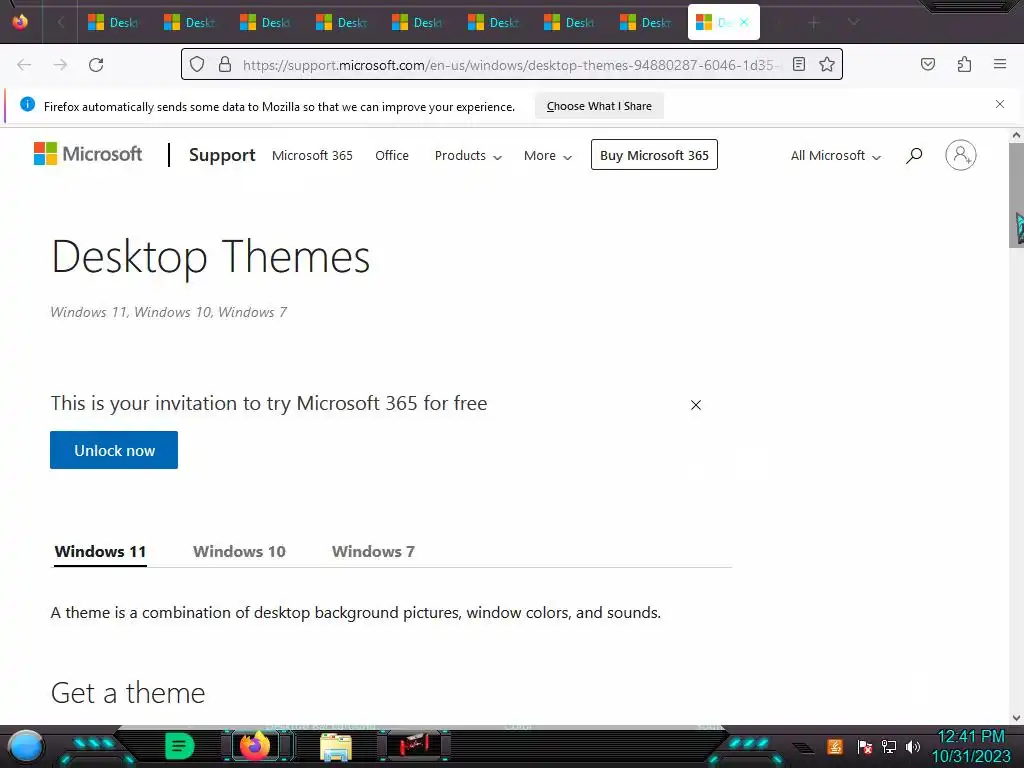Viewport: 1024px width, 768px height.
Task: Open the Action Center flag tray icon
Action: pyautogui.click(x=864, y=746)
